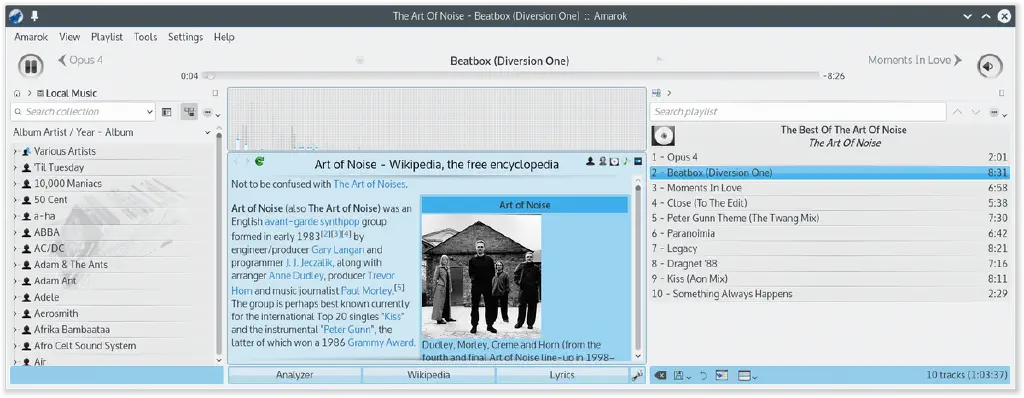Toggle the merged collection view icon
The width and height of the screenshot is (1024, 398).
[x=189, y=112]
